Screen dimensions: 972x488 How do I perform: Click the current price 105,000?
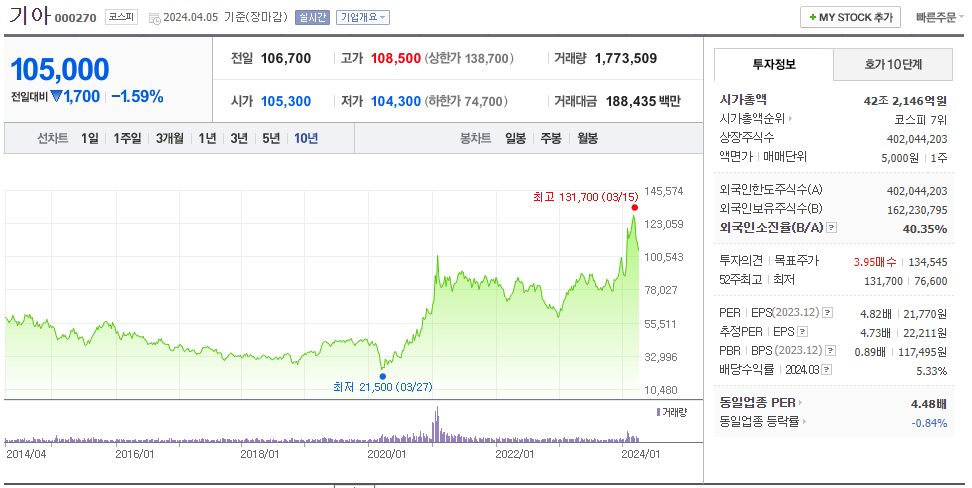(60, 69)
